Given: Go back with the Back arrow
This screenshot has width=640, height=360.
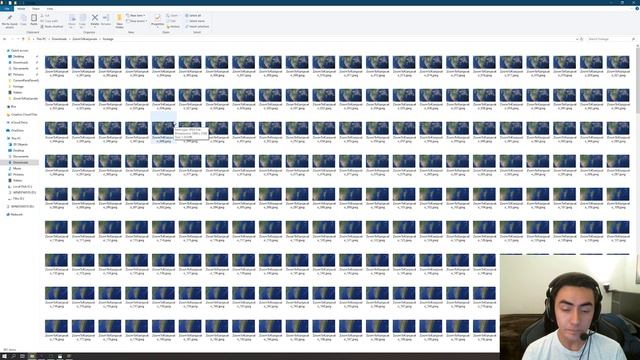Looking at the screenshot, I should coord(5,39).
